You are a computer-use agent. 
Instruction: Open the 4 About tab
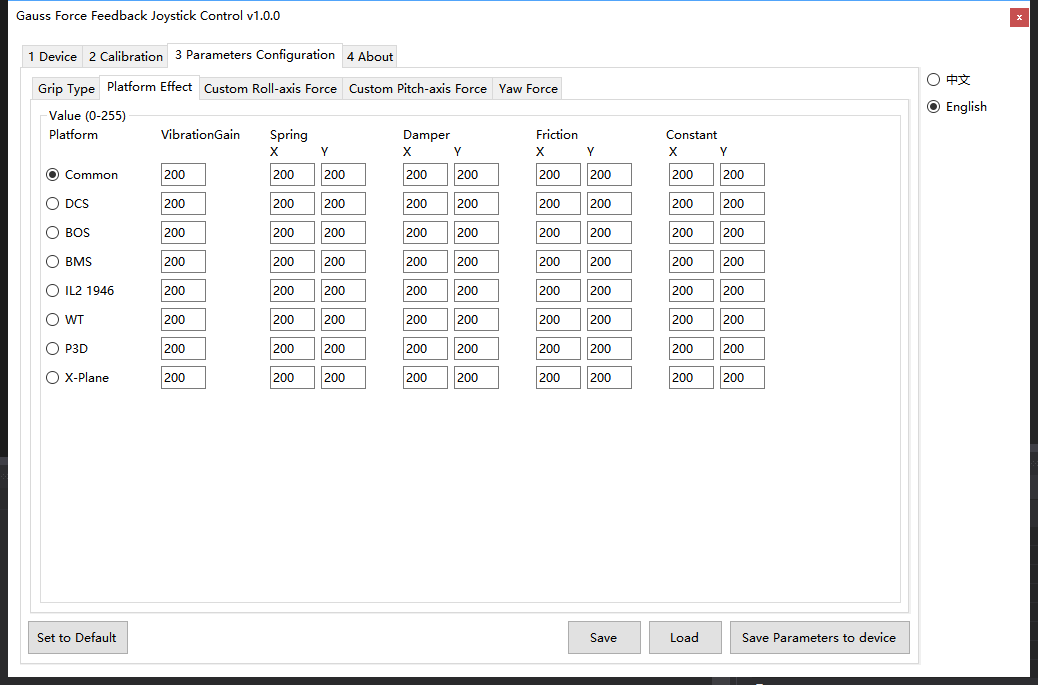[369, 56]
